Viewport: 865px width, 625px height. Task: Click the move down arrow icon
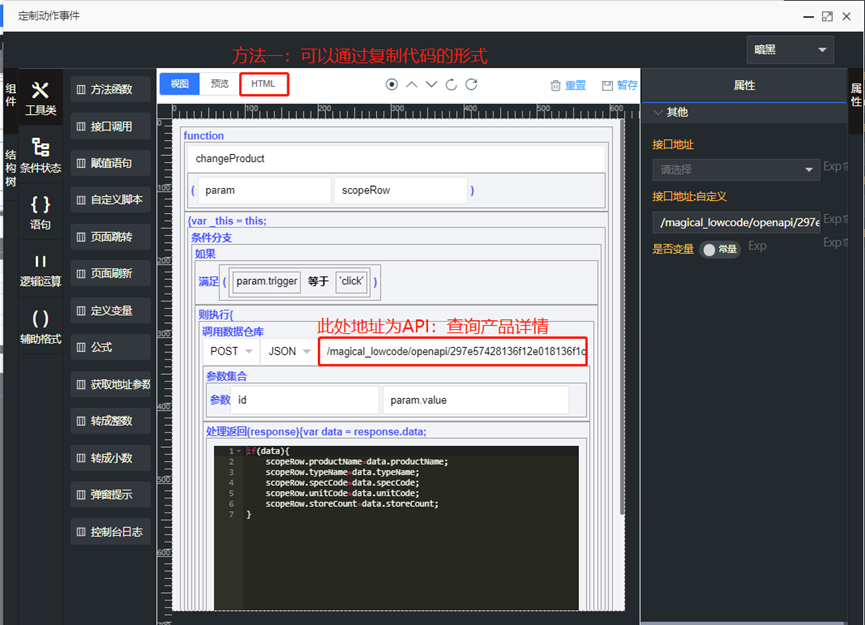click(x=431, y=84)
